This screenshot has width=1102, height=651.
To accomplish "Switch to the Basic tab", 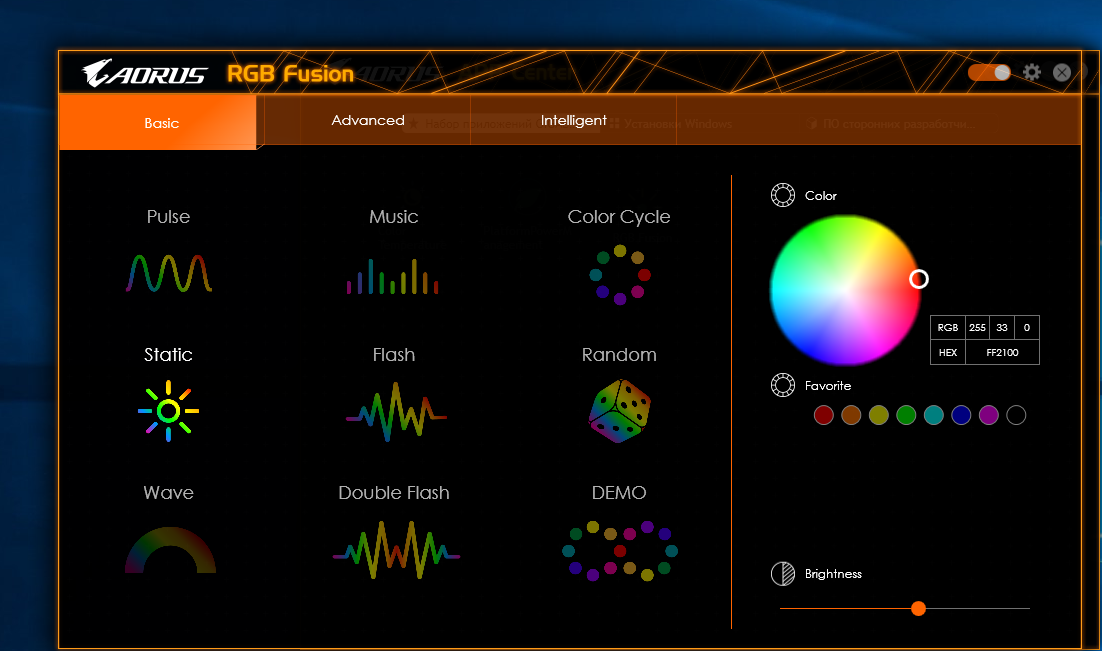I will click(x=158, y=122).
